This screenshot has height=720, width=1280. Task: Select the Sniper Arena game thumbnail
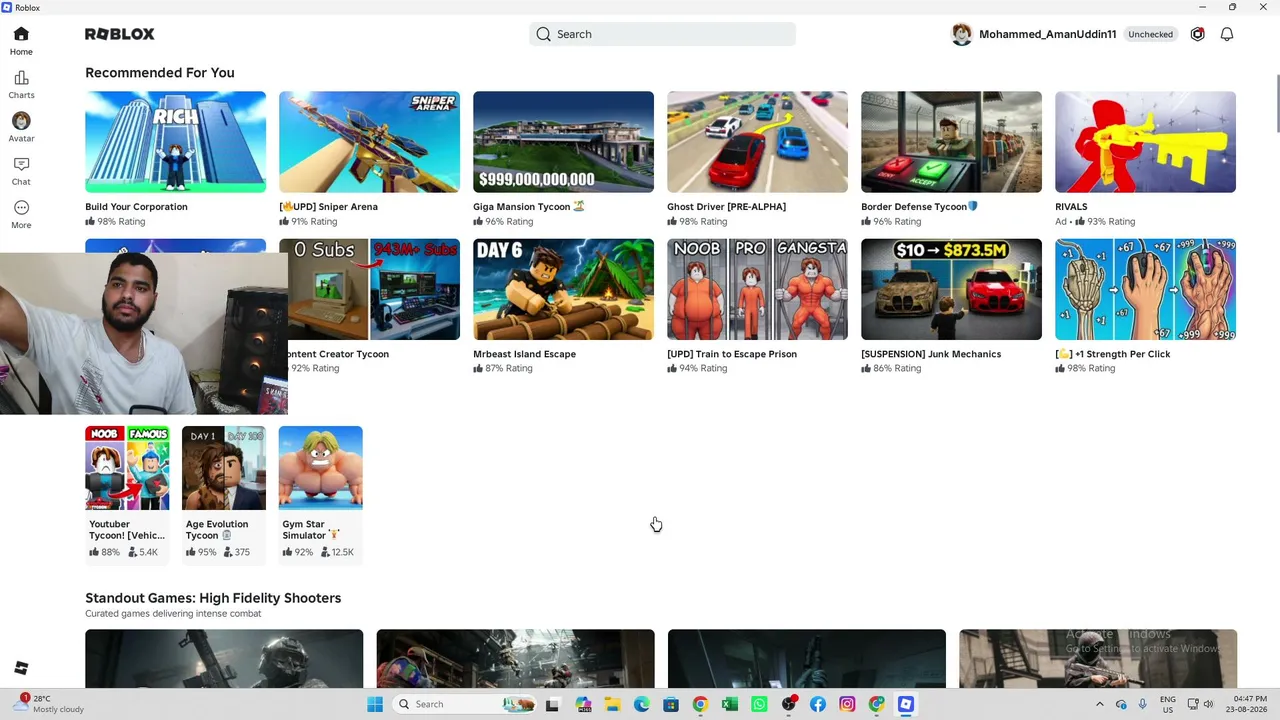pyautogui.click(x=369, y=142)
